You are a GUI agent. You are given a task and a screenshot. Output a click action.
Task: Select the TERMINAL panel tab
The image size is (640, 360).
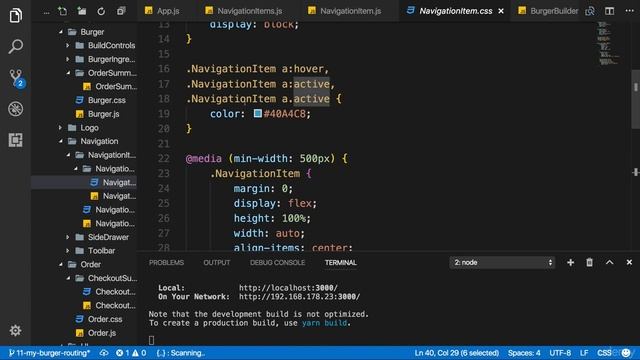(x=341, y=262)
